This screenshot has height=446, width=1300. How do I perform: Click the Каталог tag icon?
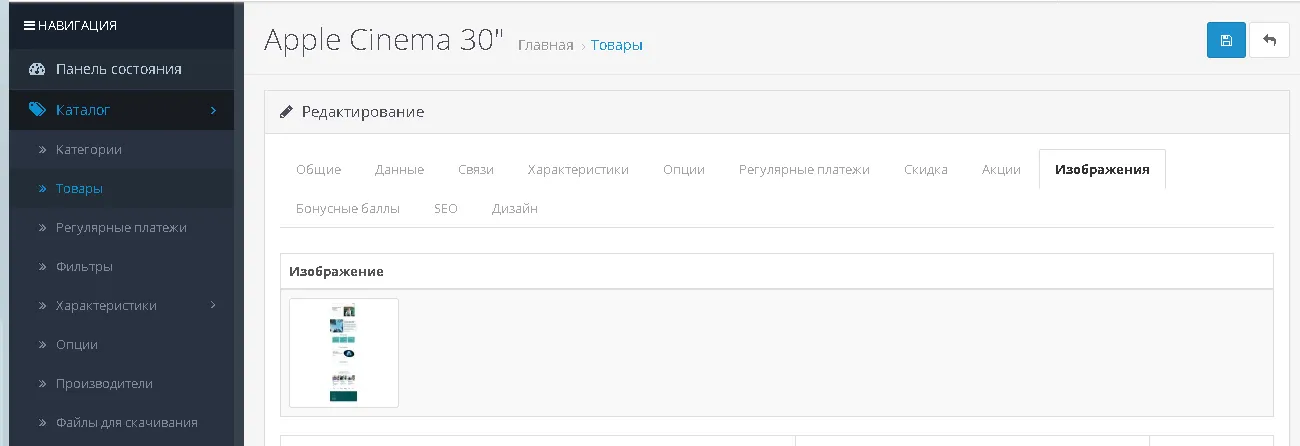pos(38,110)
